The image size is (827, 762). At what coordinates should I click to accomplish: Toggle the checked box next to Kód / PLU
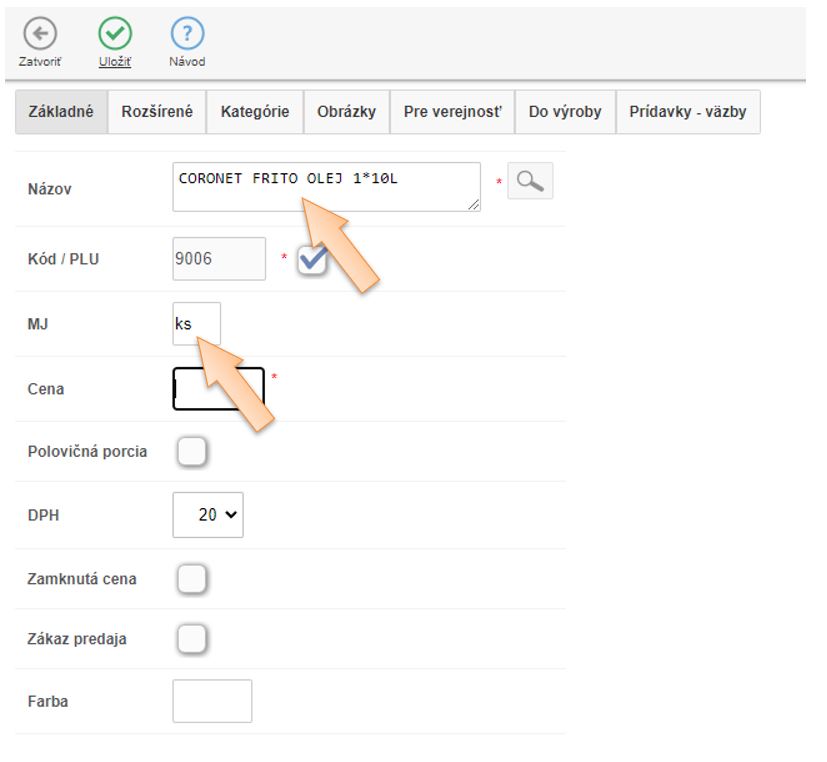click(x=313, y=260)
